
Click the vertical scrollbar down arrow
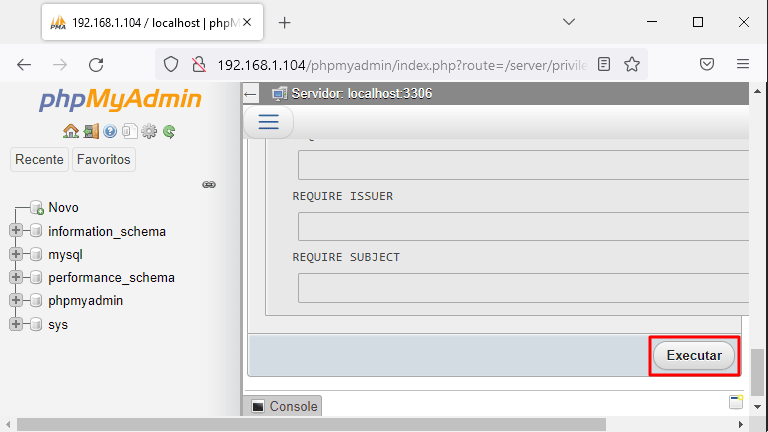pyautogui.click(x=757, y=407)
